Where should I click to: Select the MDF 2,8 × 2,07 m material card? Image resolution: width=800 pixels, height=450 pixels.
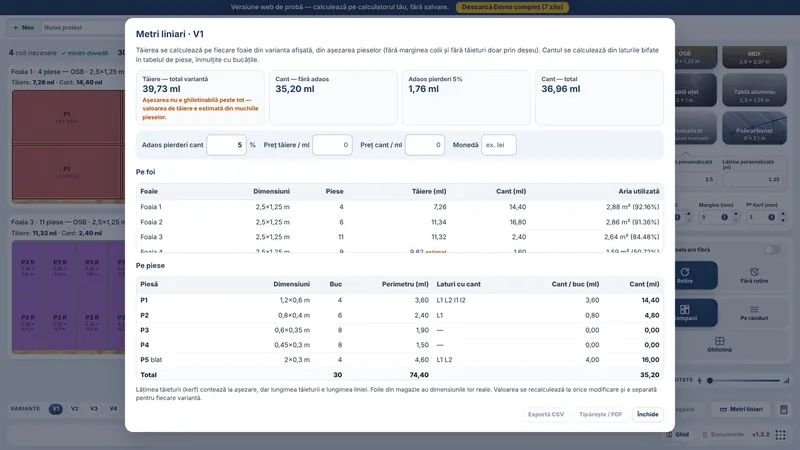coord(754,57)
